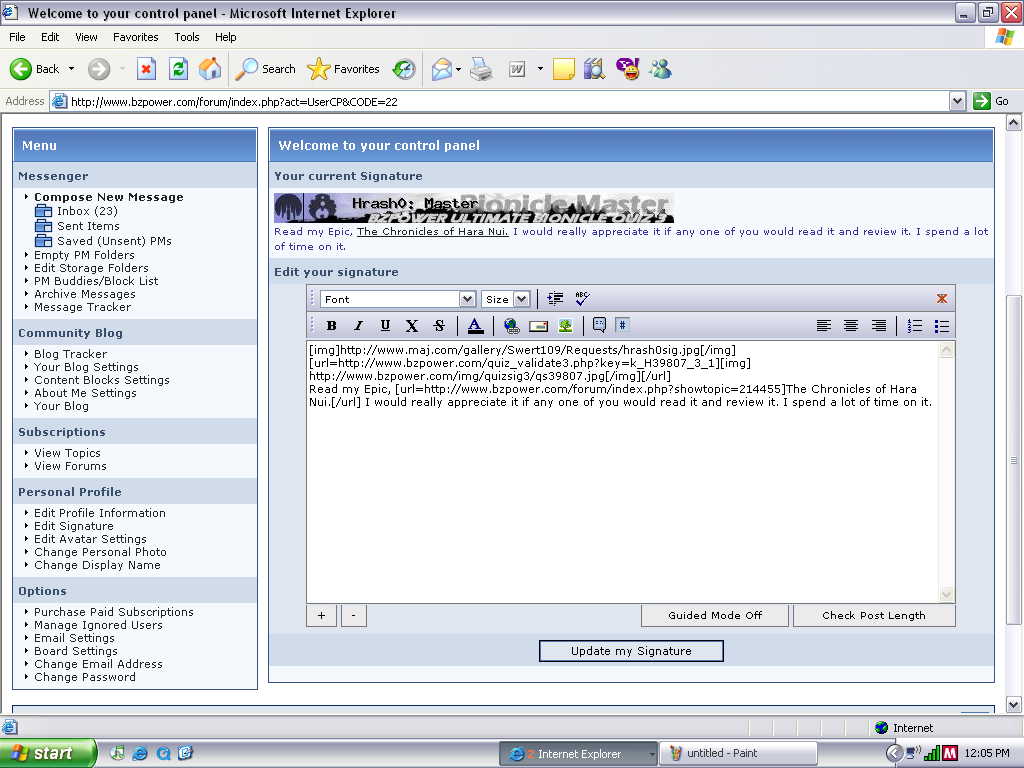
Task: Click the indent text icon
Action: [555, 298]
